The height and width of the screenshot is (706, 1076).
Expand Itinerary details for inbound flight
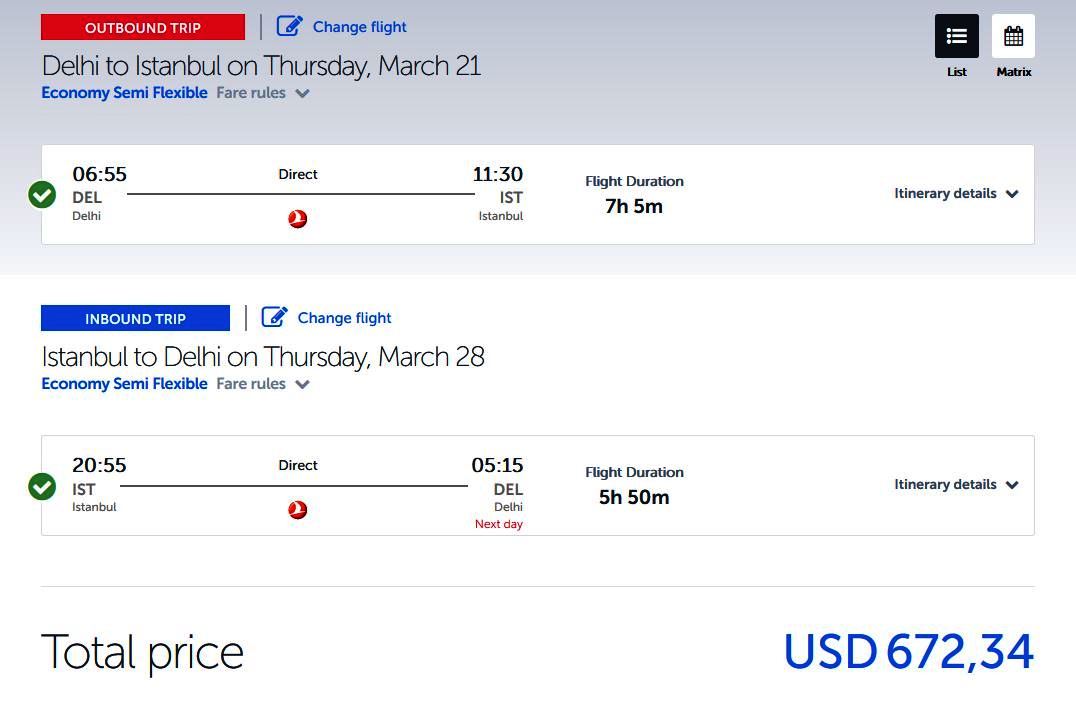pos(956,484)
